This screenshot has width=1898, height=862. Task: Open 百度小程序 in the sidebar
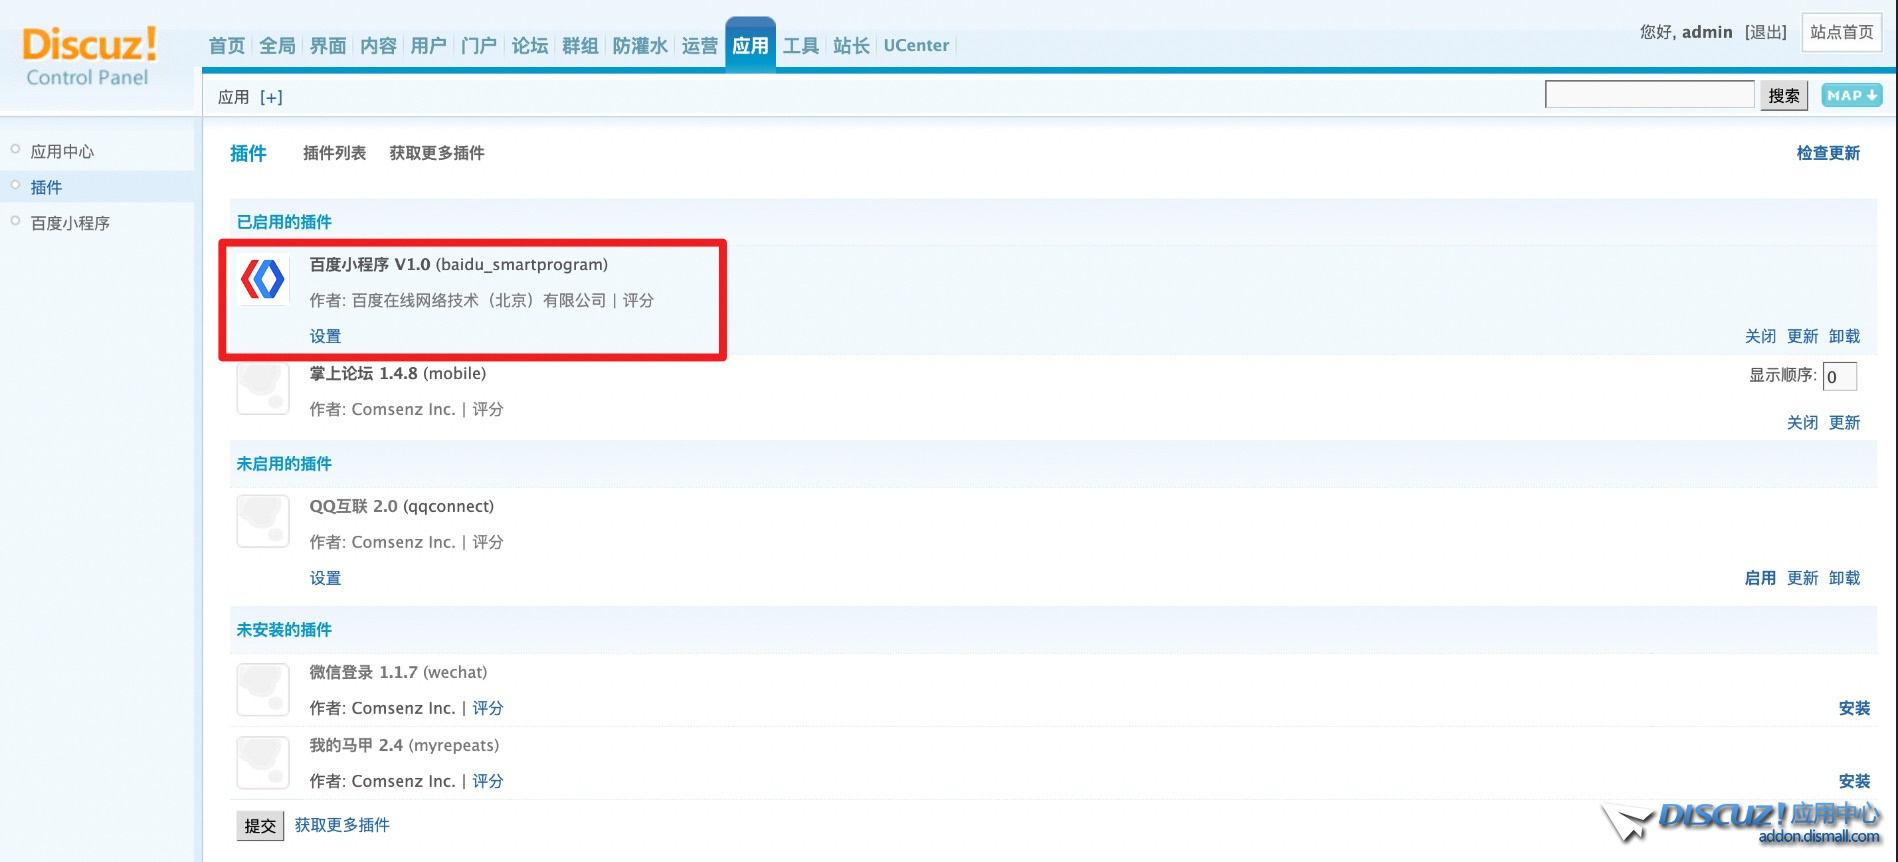[70, 223]
